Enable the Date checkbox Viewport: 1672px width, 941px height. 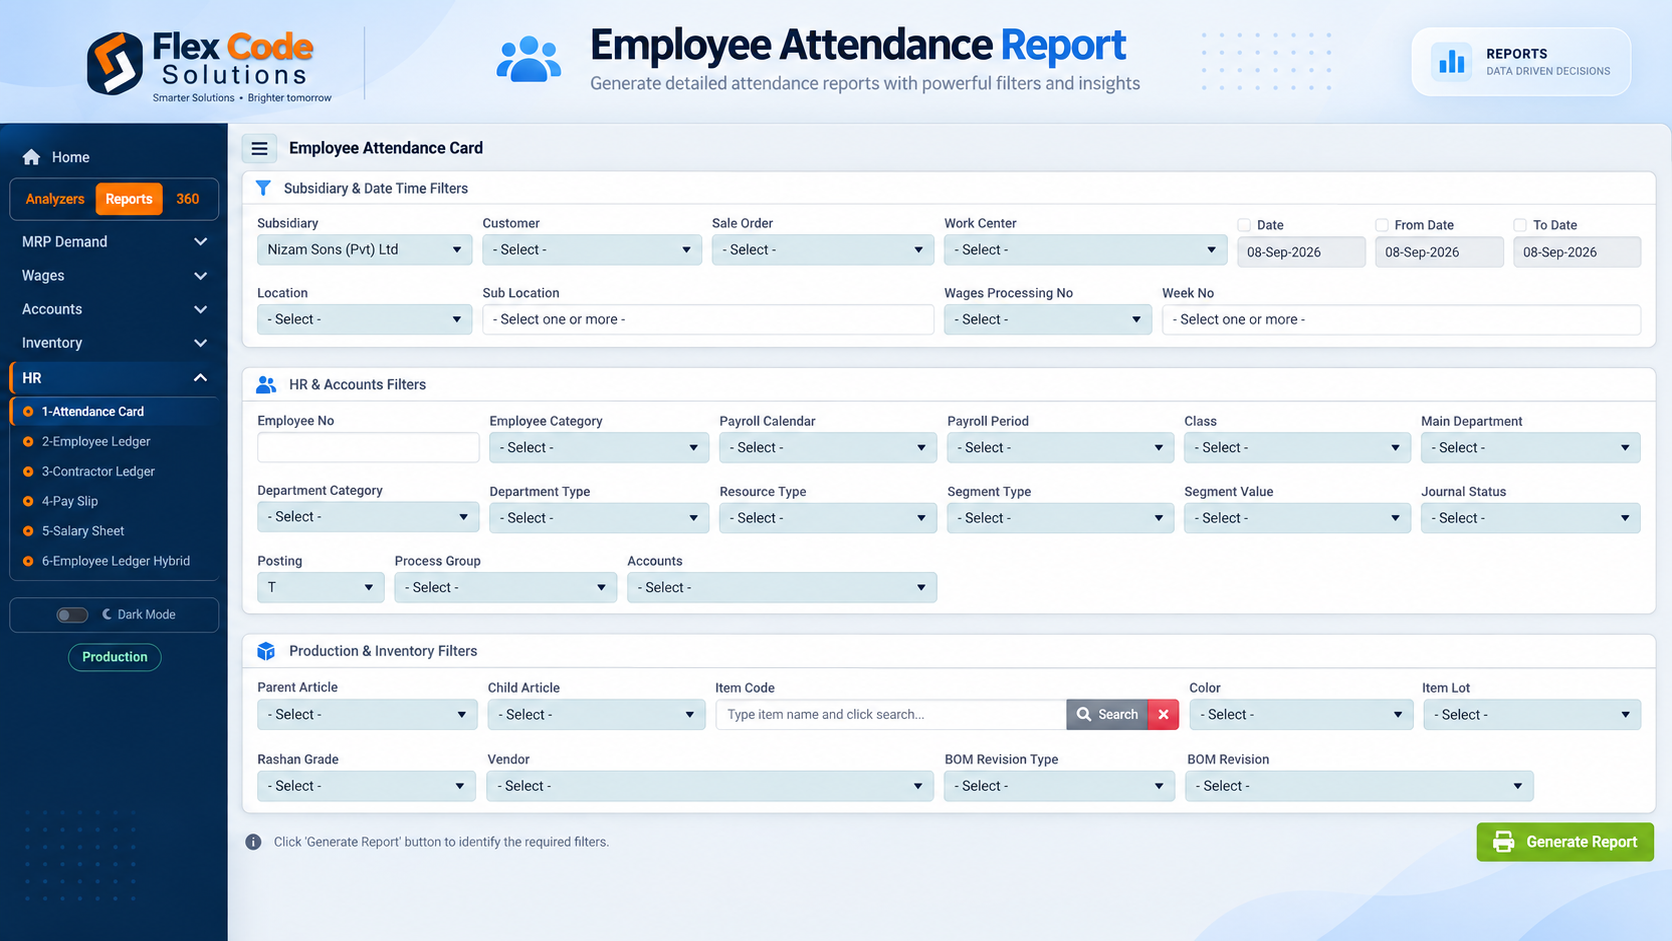click(1244, 225)
